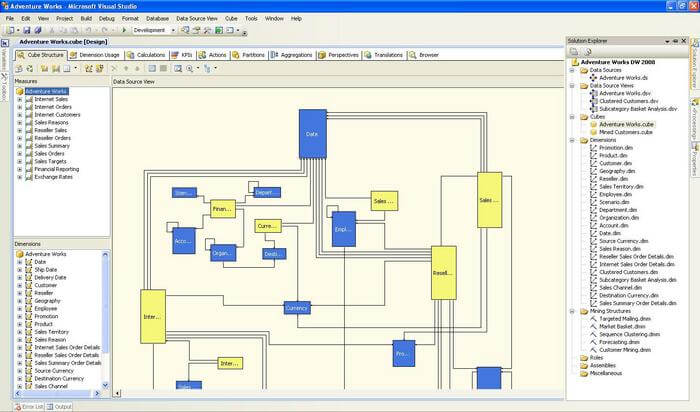This screenshot has width=700, height=412.
Task: Expand the Internet Sales measure group
Action: tap(20, 100)
